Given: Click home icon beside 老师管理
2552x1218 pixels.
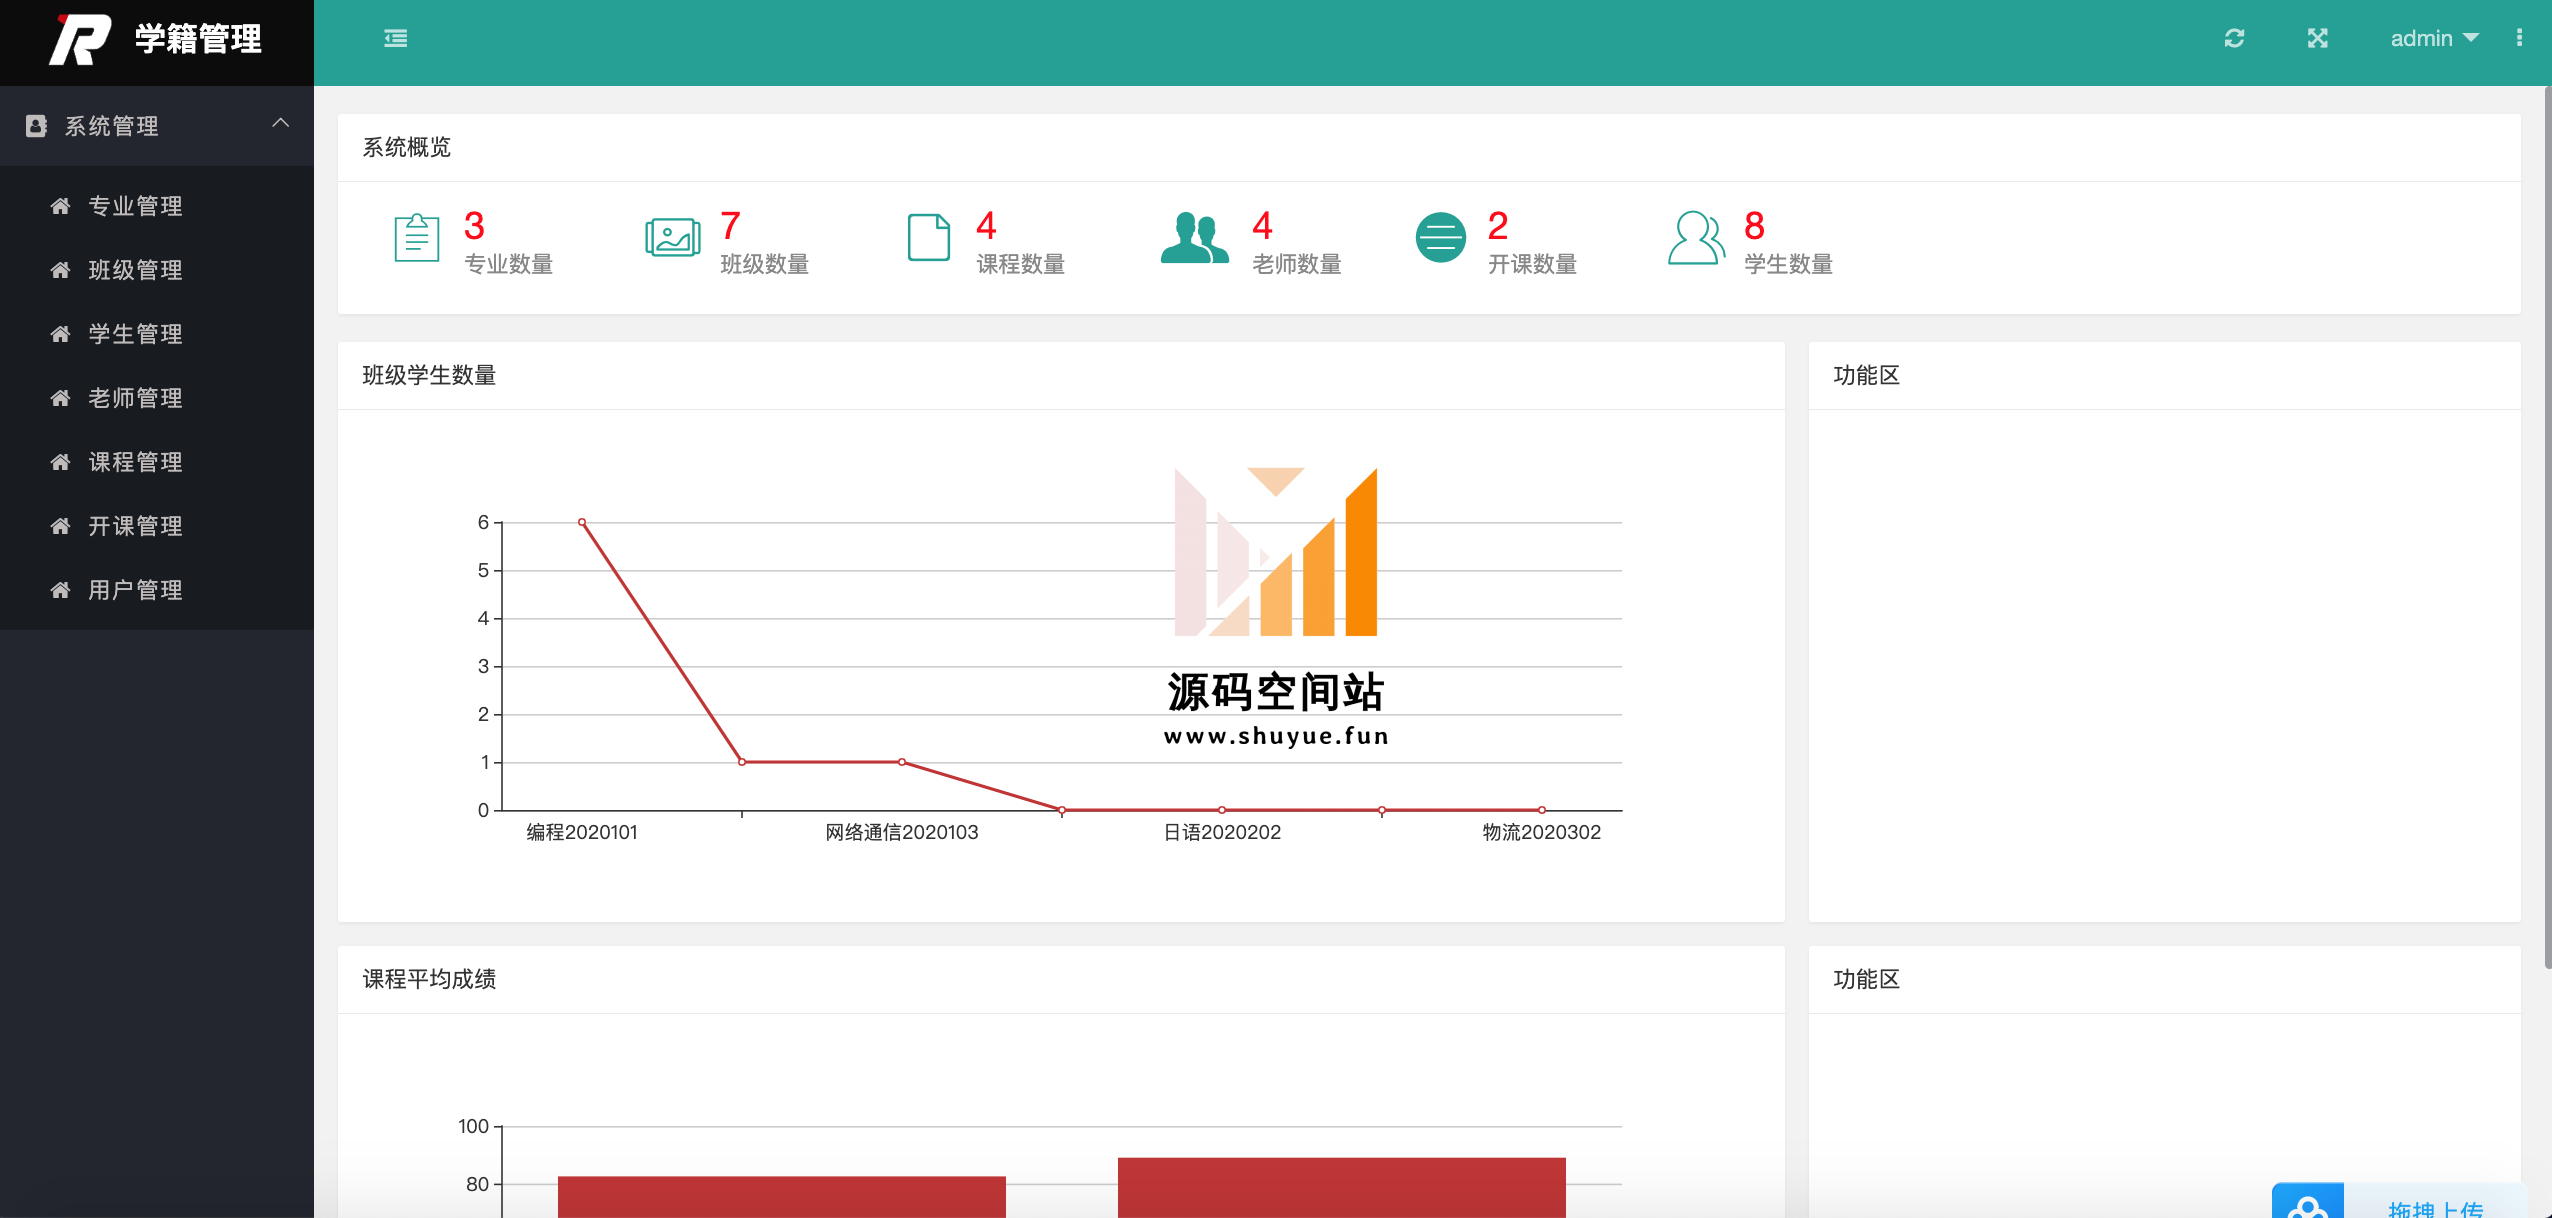Looking at the screenshot, I should pyautogui.click(x=60, y=398).
